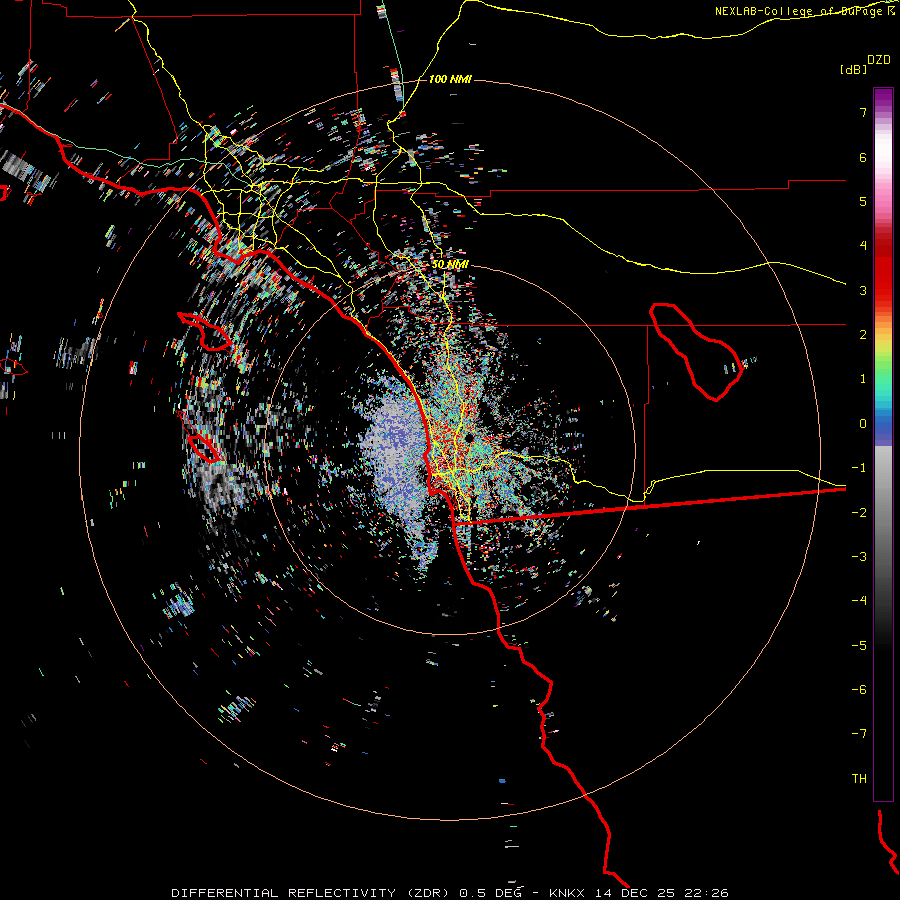Select the positive 1 dB scale tick label
Screen dimensions: 900x900
click(863, 379)
